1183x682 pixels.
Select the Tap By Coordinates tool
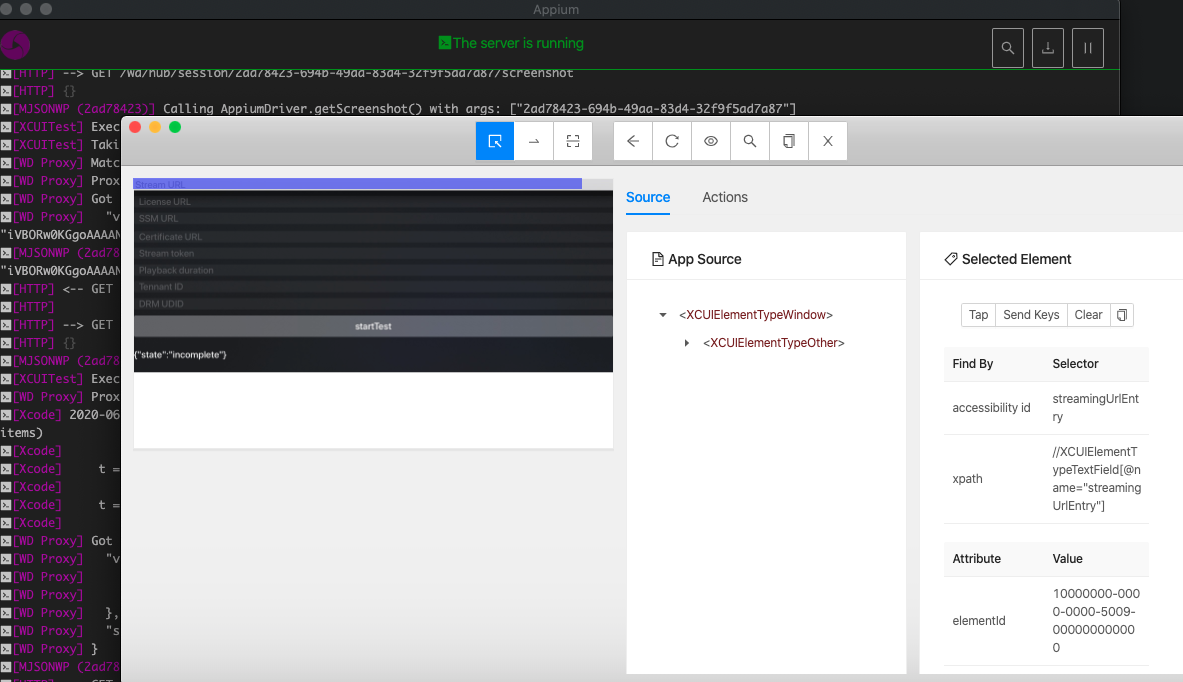(572, 141)
